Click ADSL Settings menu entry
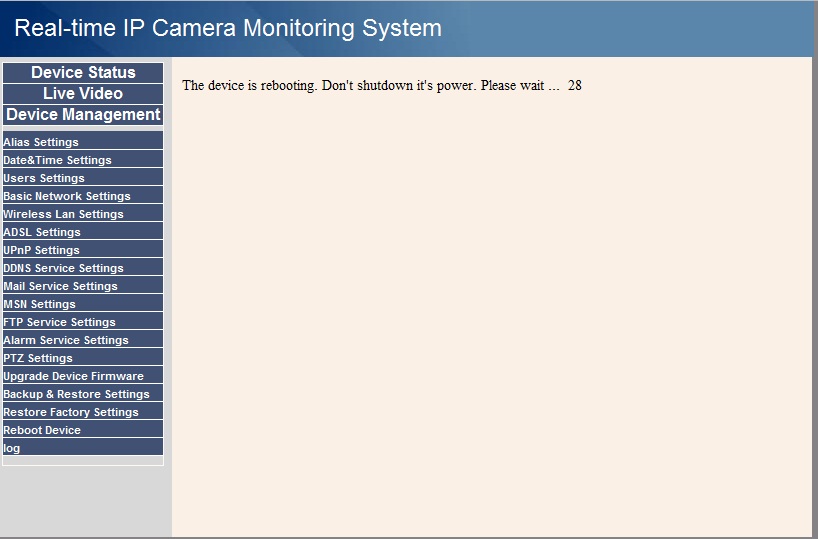 tap(83, 231)
